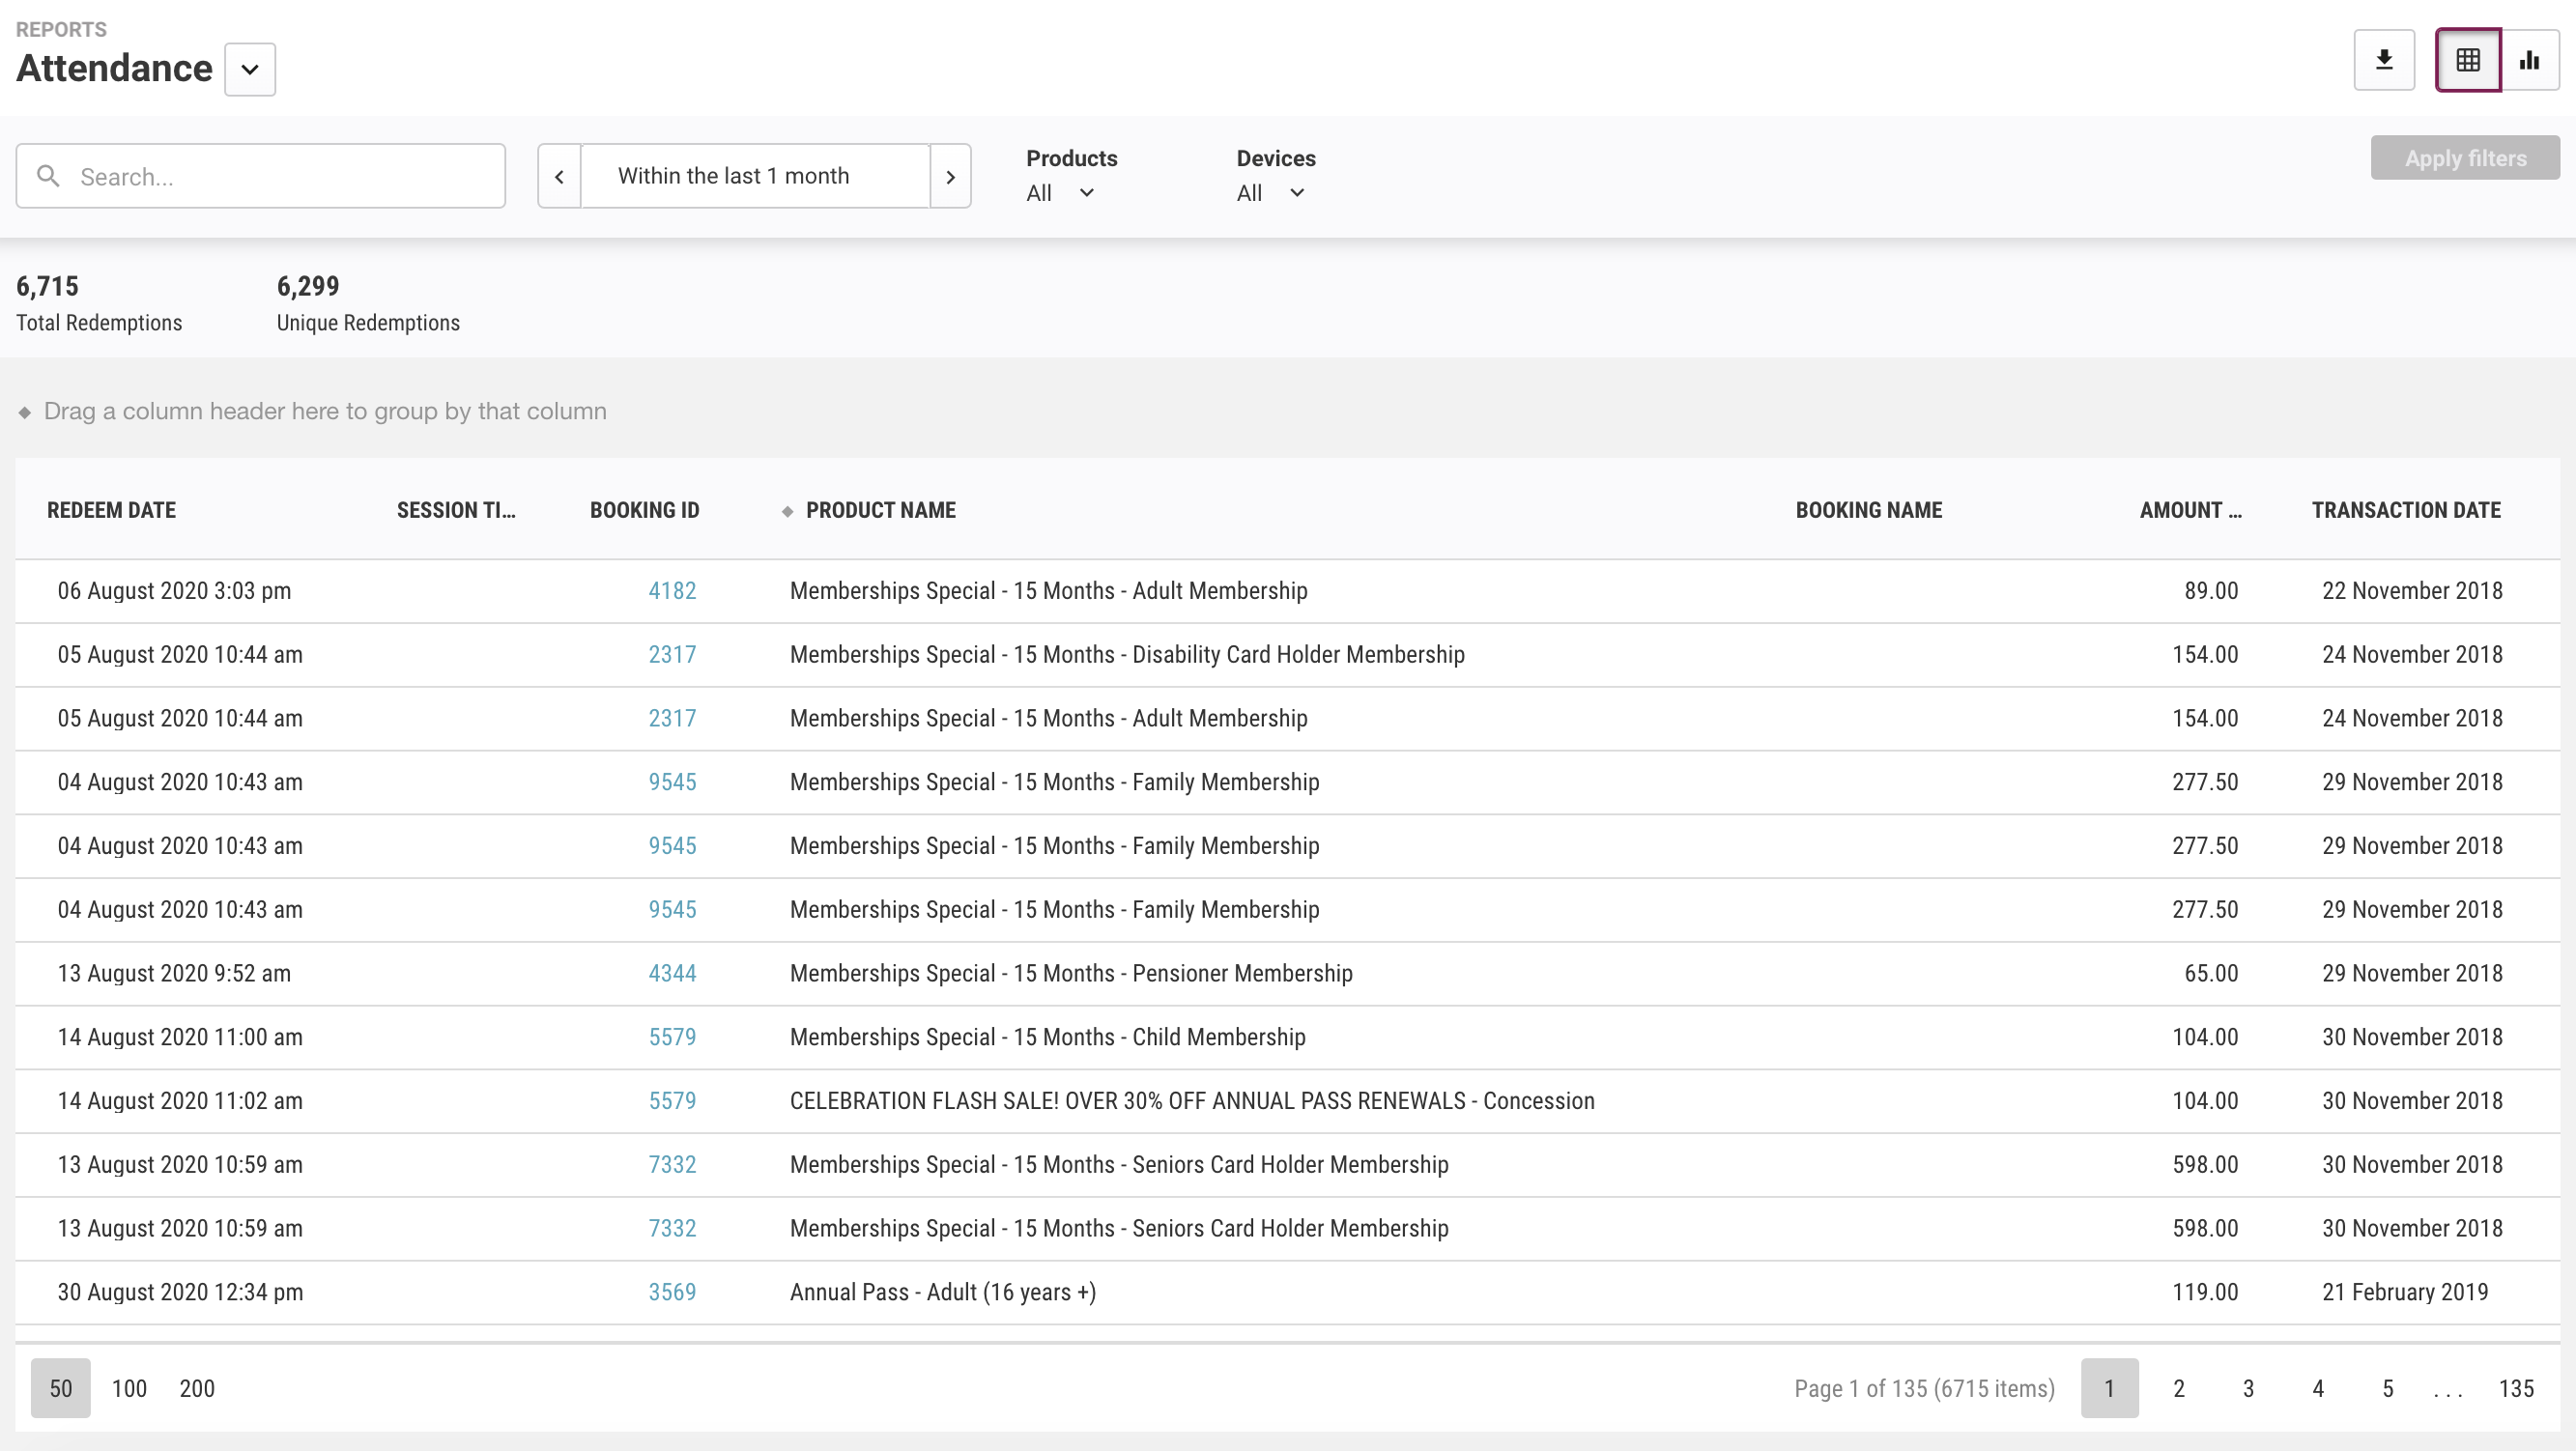Click 'CELEBRATION FLASH SALE!' product name cell
The image size is (2576, 1451).
(x=1192, y=1101)
